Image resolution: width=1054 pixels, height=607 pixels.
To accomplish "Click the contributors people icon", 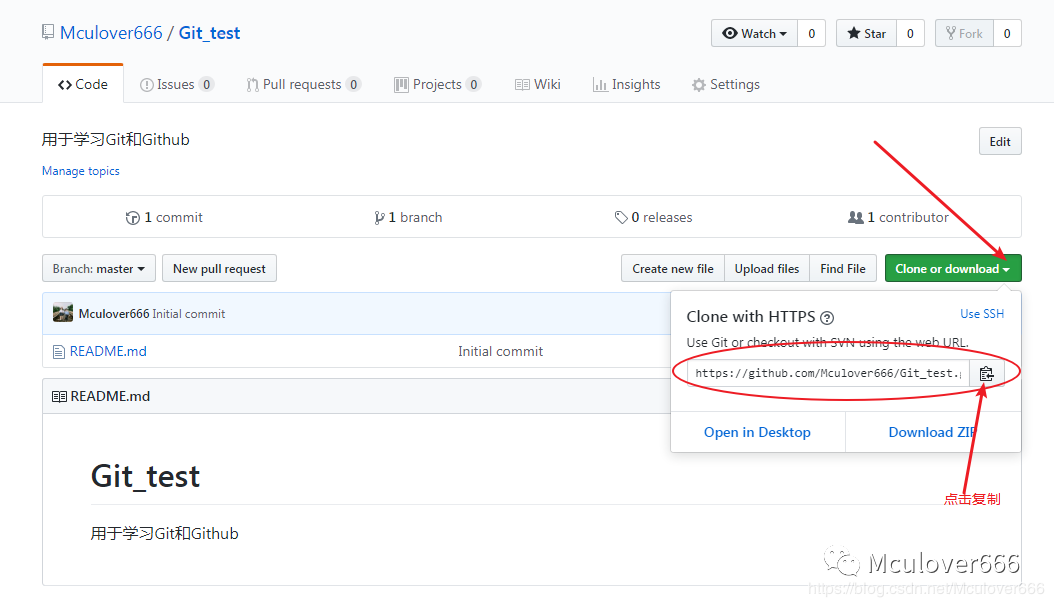I will pyautogui.click(x=855, y=217).
